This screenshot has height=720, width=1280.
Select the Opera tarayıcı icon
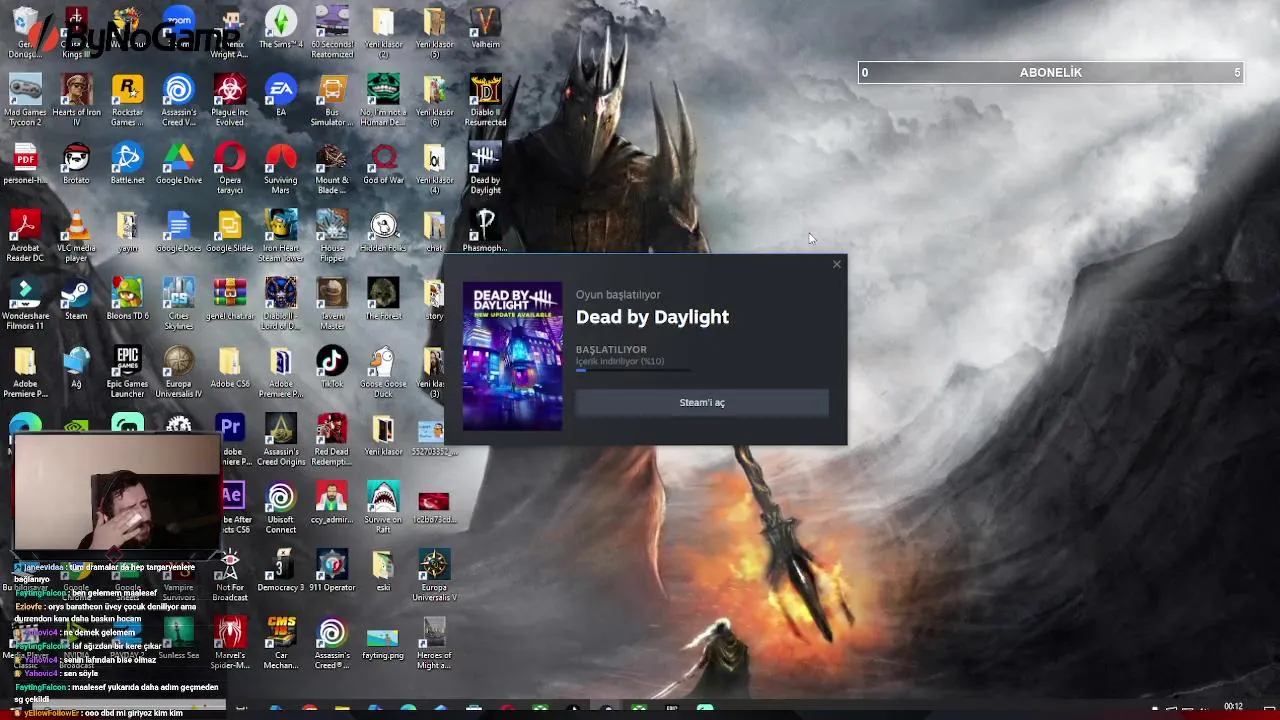coord(230,169)
